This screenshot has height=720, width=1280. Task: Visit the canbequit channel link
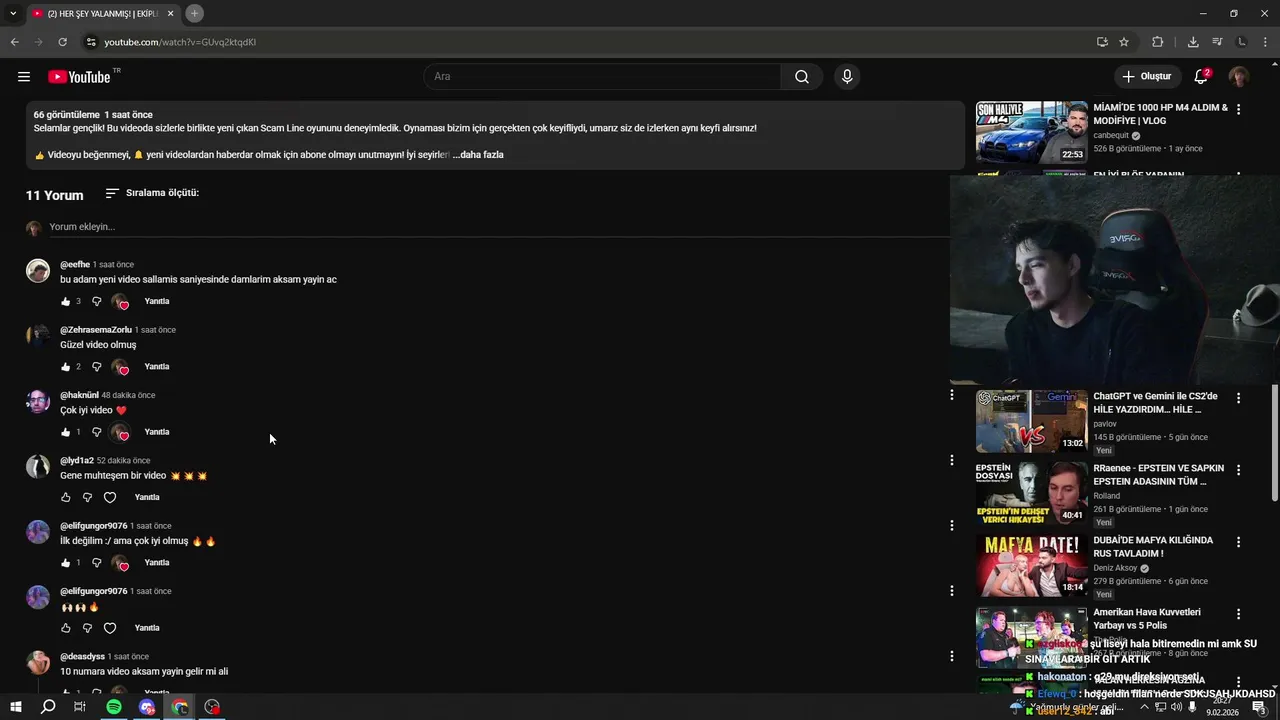click(x=1110, y=136)
